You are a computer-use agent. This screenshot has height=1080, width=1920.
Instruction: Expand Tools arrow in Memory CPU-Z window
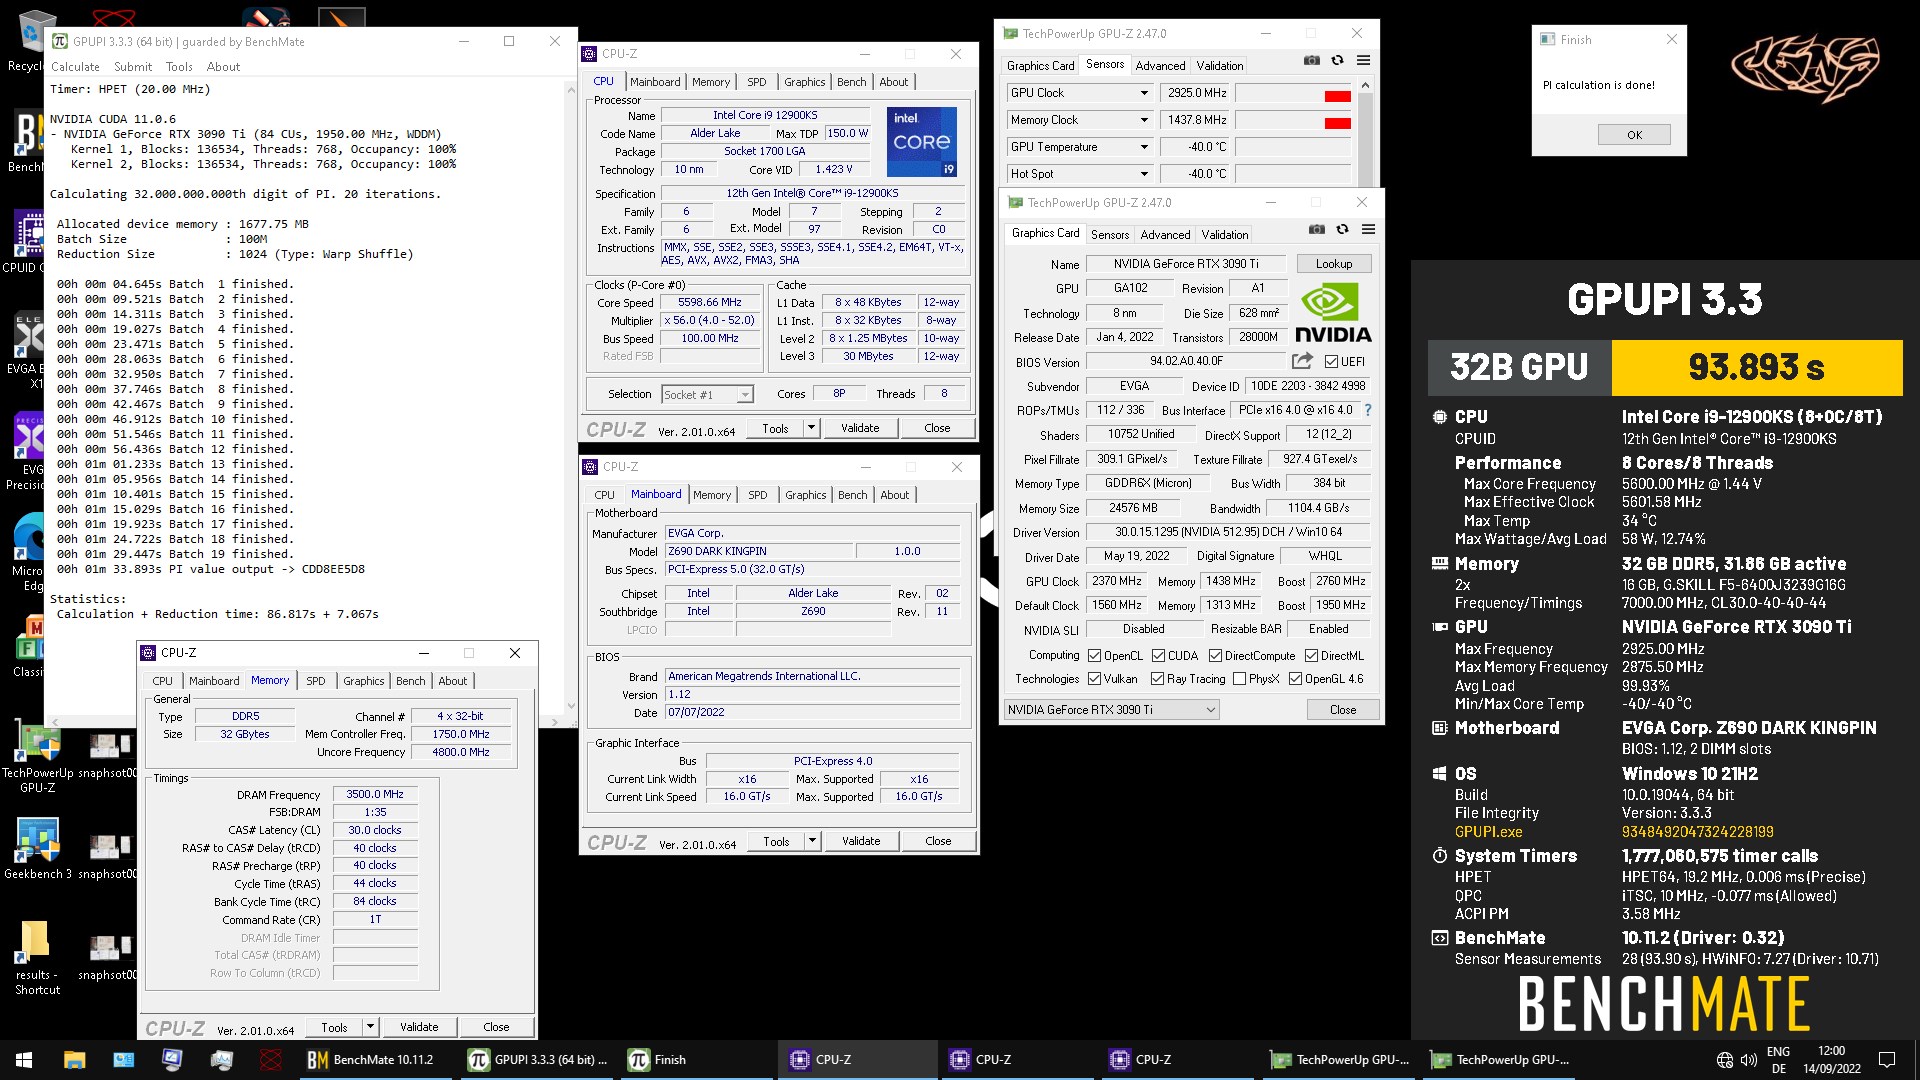[370, 1027]
